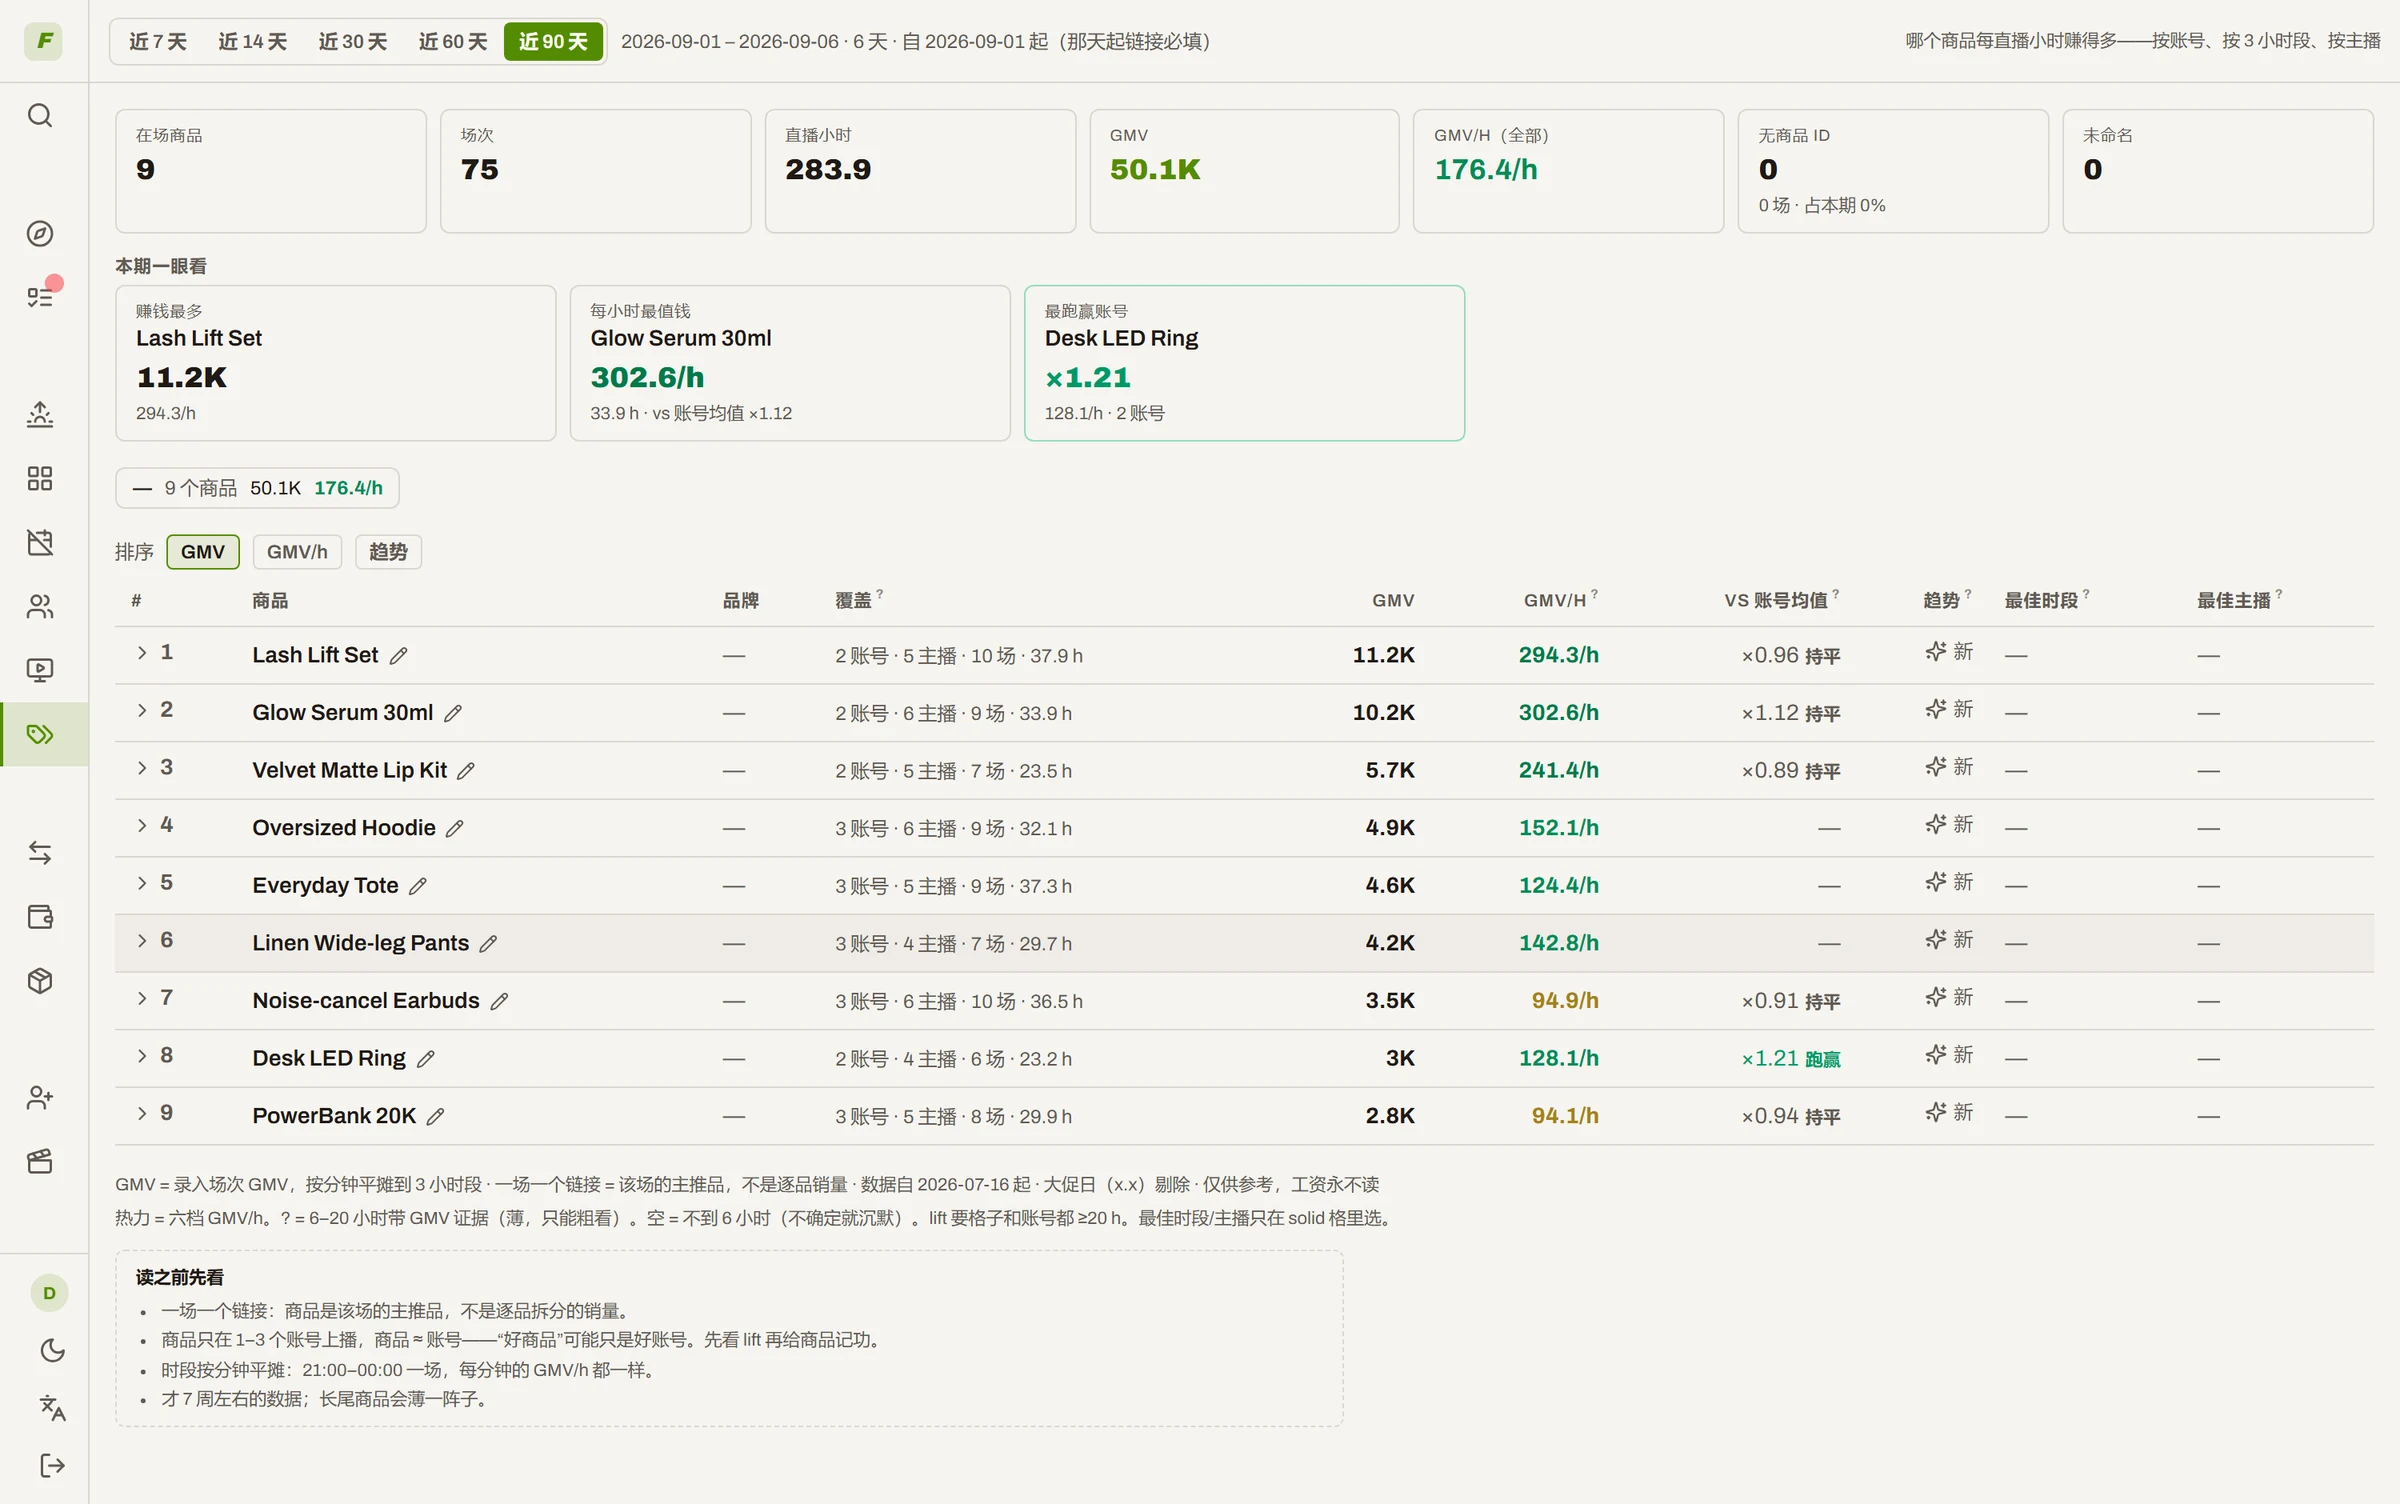Click the 未命名 stat card
The height and width of the screenshot is (1504, 2400).
tap(2217, 171)
